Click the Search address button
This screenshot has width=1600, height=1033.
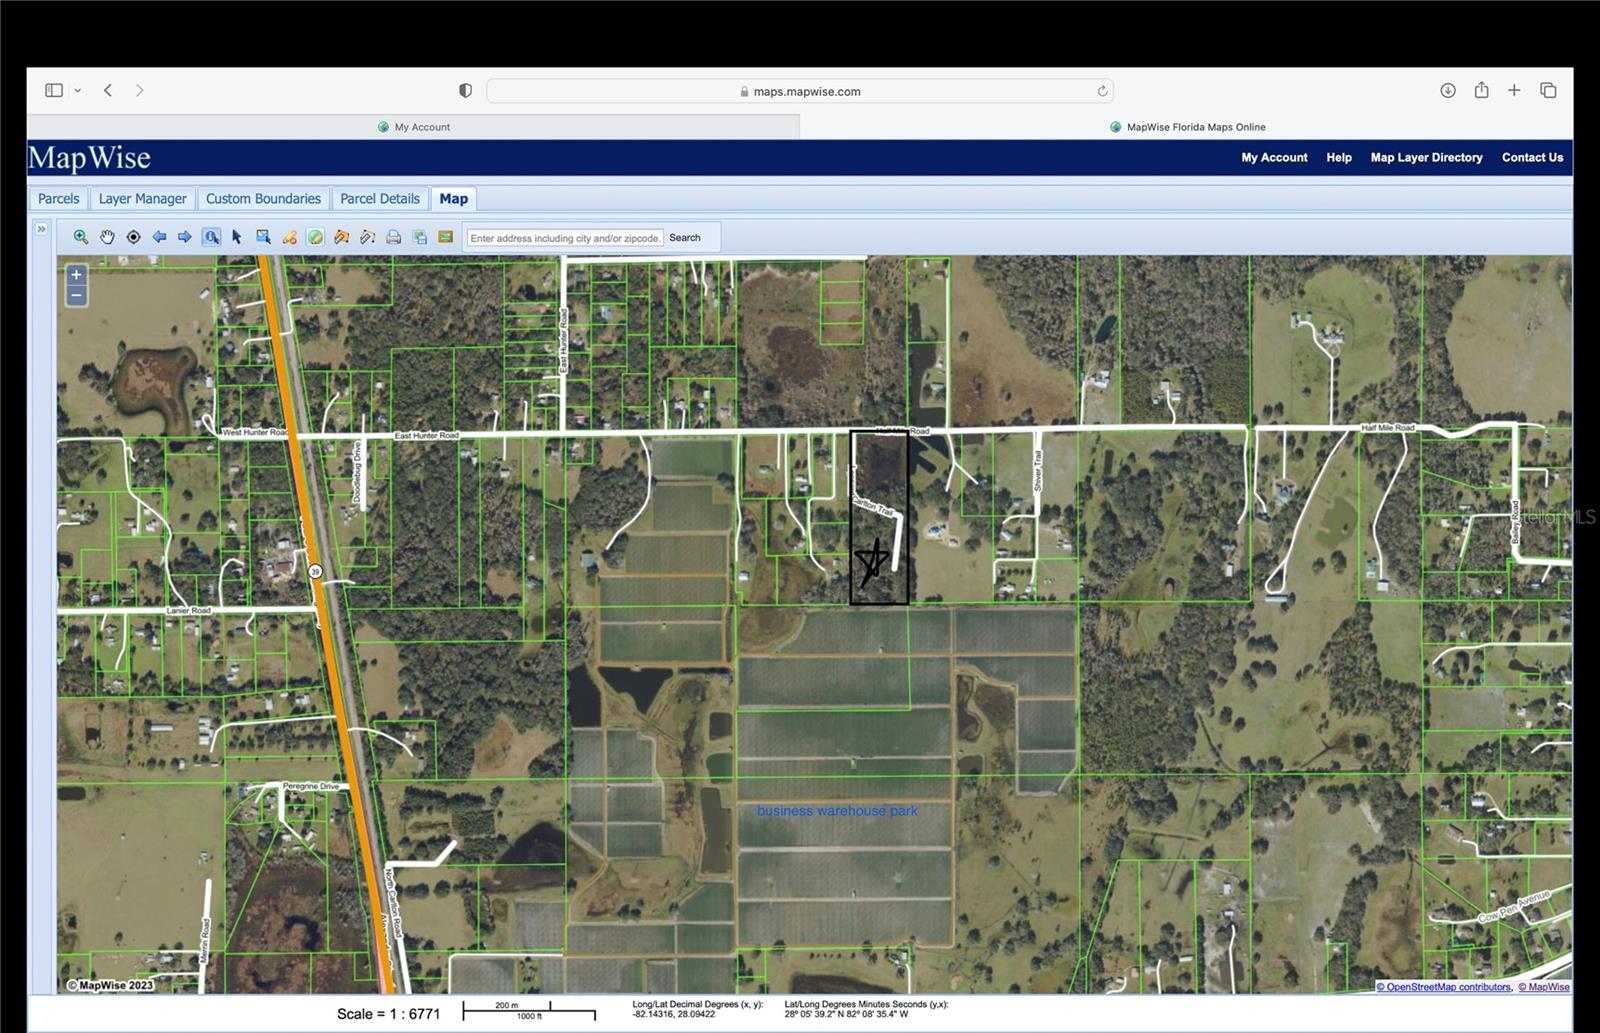(x=685, y=238)
